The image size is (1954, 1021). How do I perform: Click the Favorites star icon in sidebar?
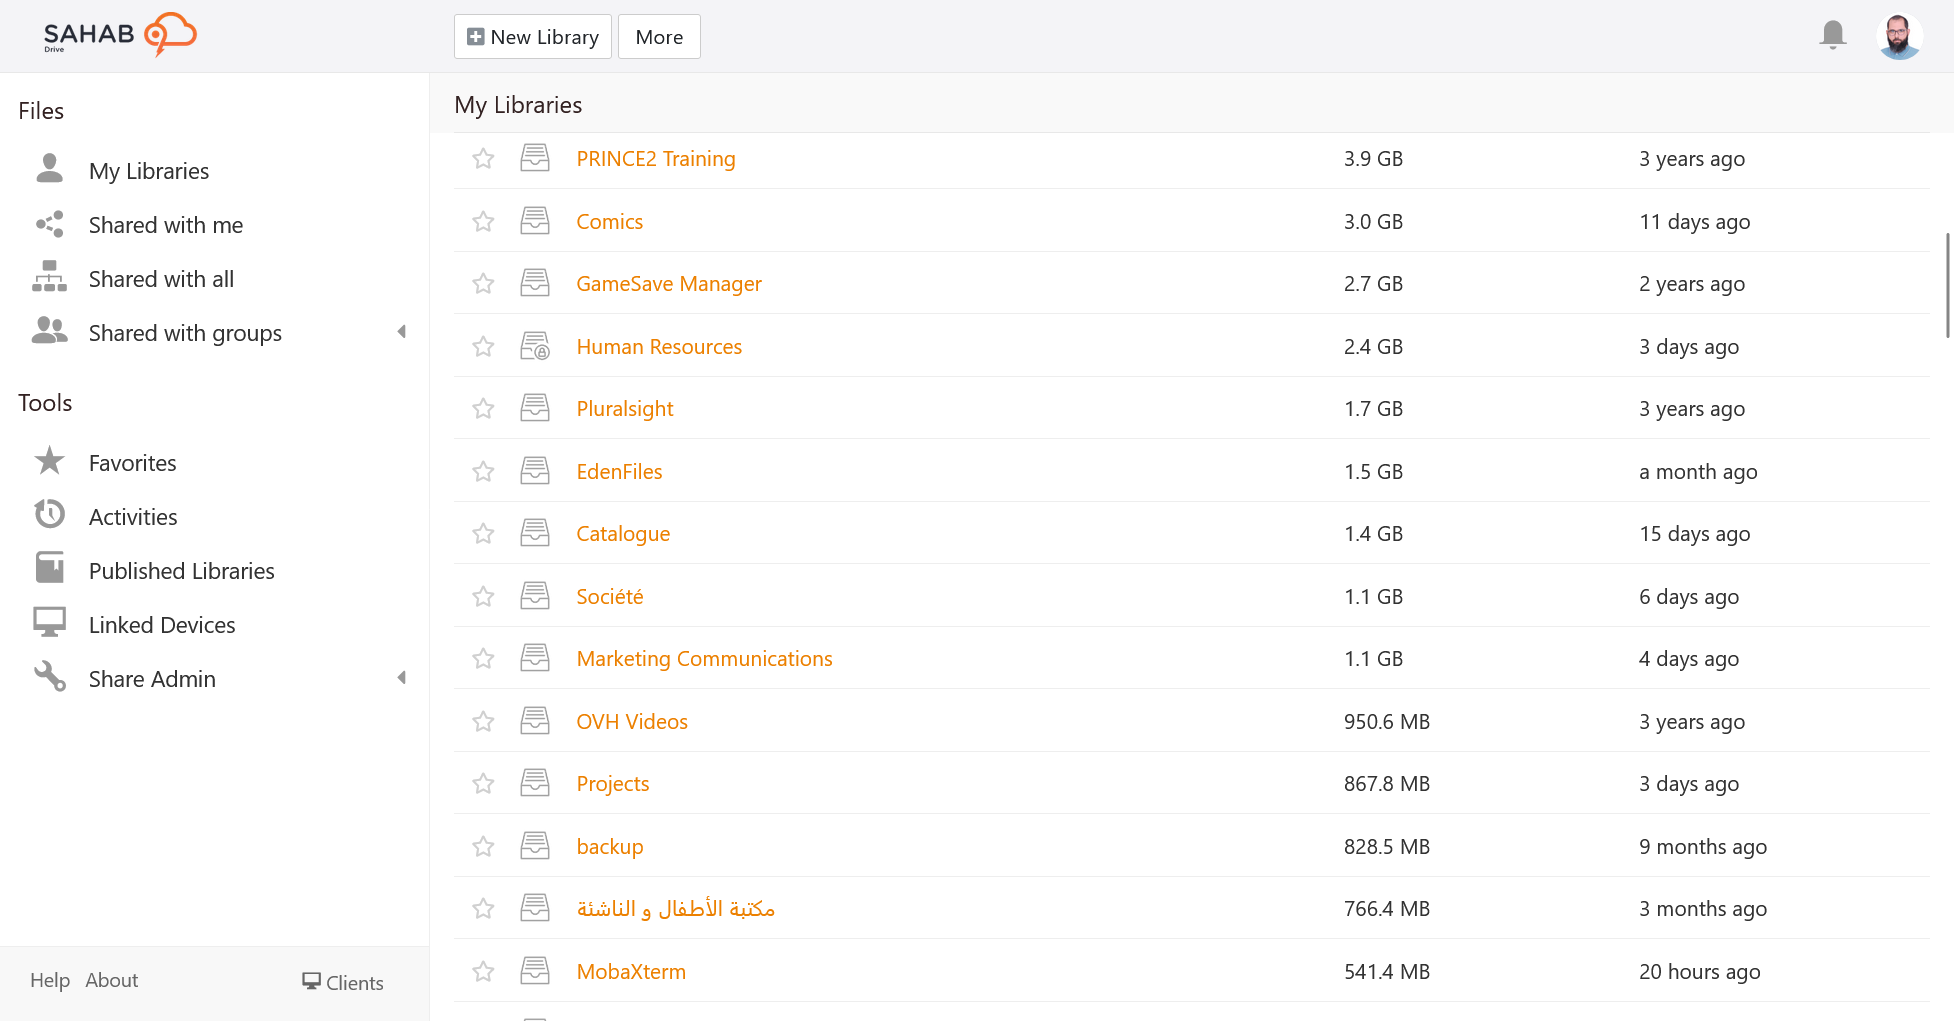click(x=49, y=461)
